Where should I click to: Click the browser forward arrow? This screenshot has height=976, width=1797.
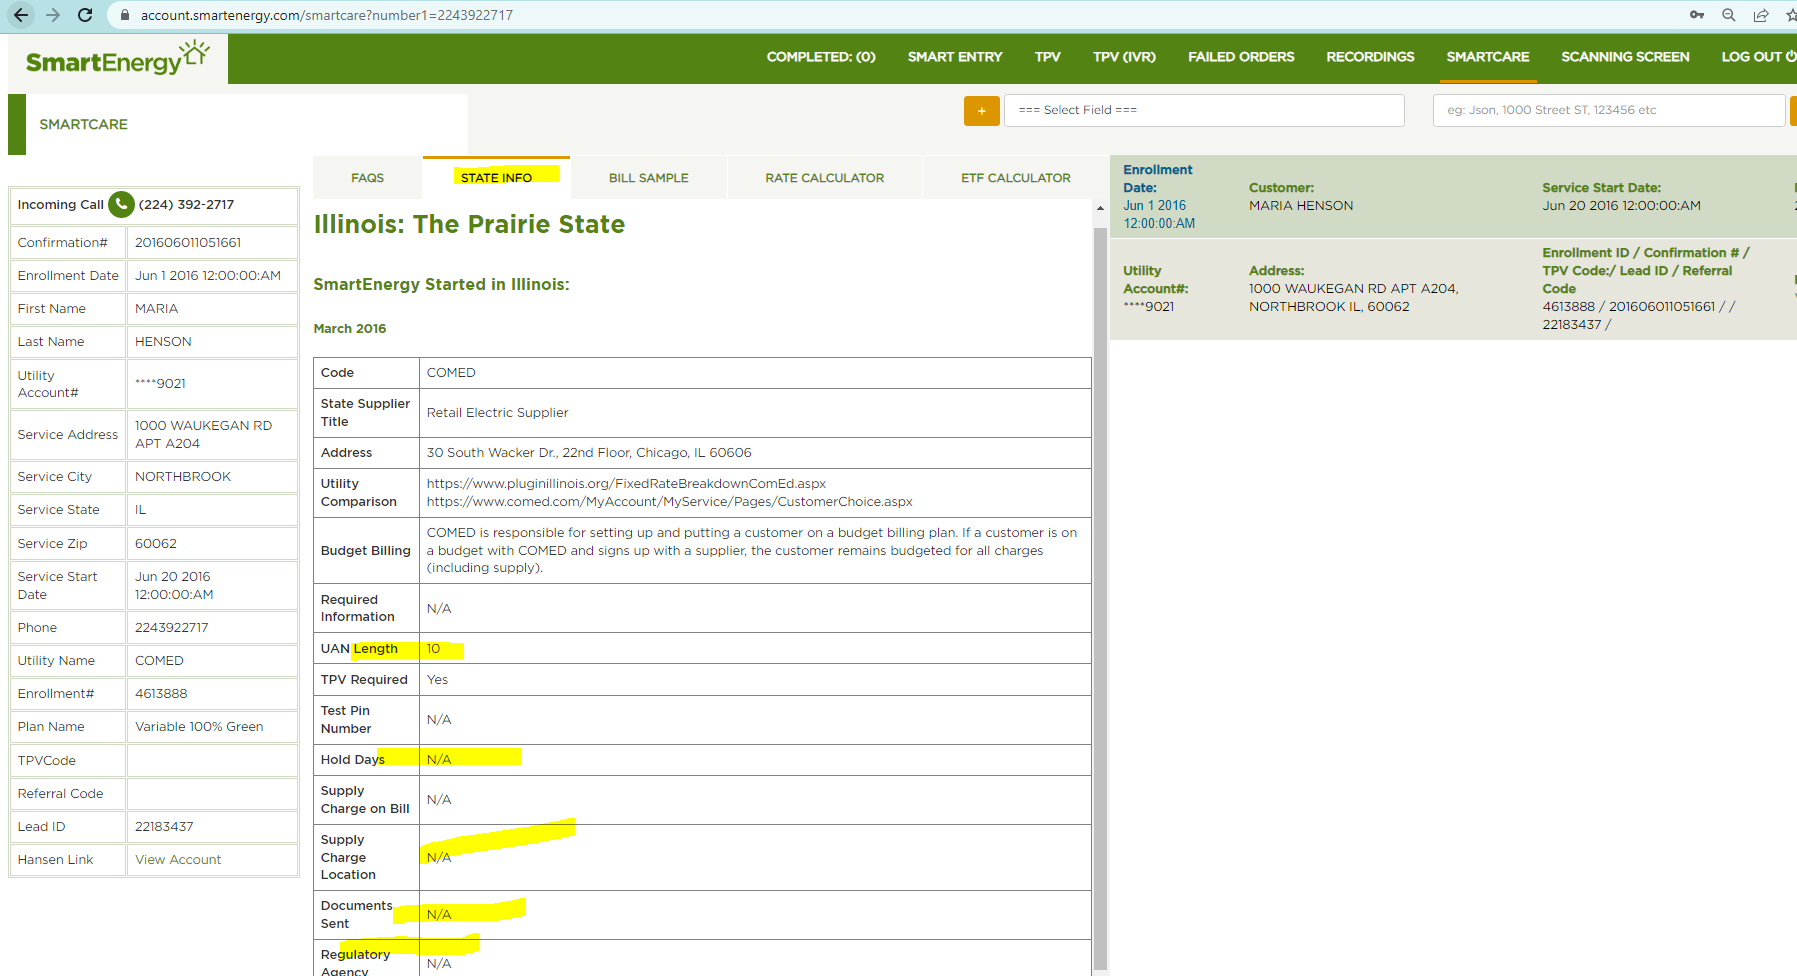point(53,15)
